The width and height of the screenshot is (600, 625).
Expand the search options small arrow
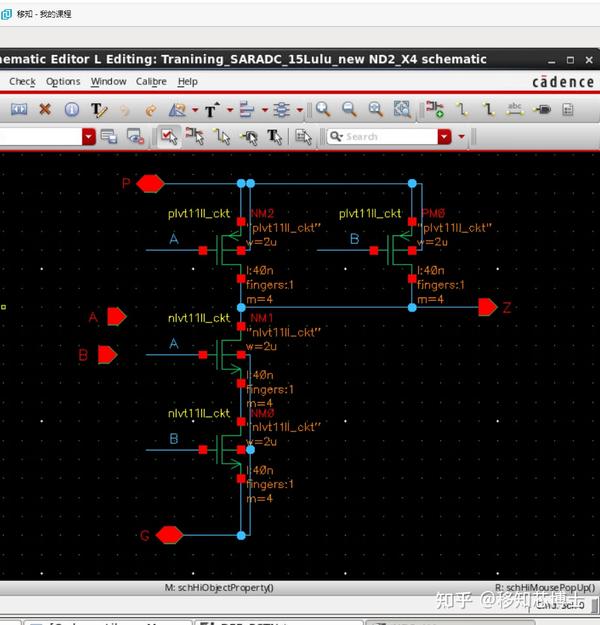tap(462, 137)
